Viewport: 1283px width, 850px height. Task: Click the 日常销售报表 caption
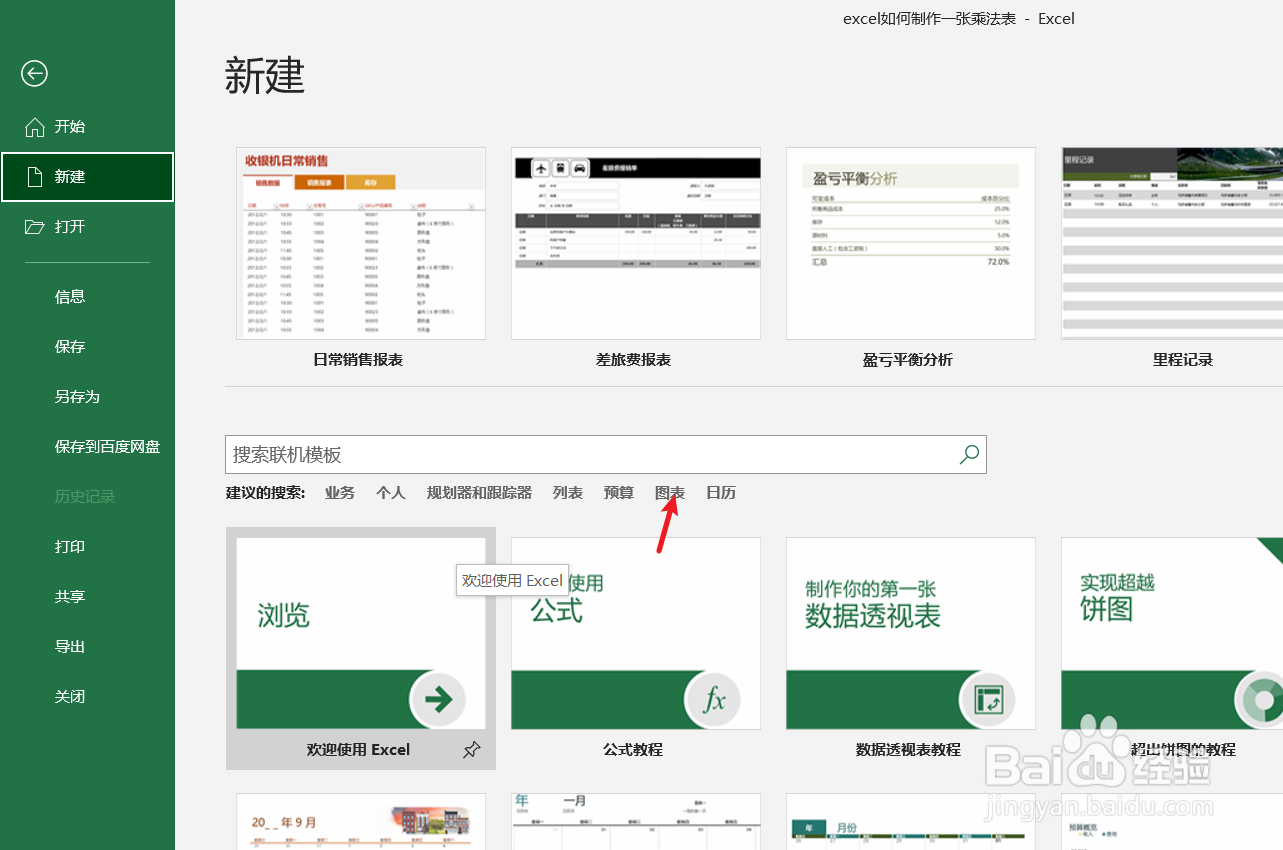(358, 360)
